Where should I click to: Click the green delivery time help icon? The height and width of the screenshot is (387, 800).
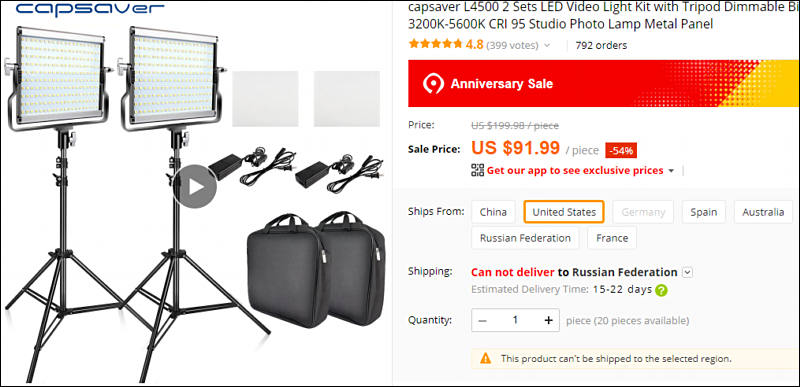tap(661, 290)
